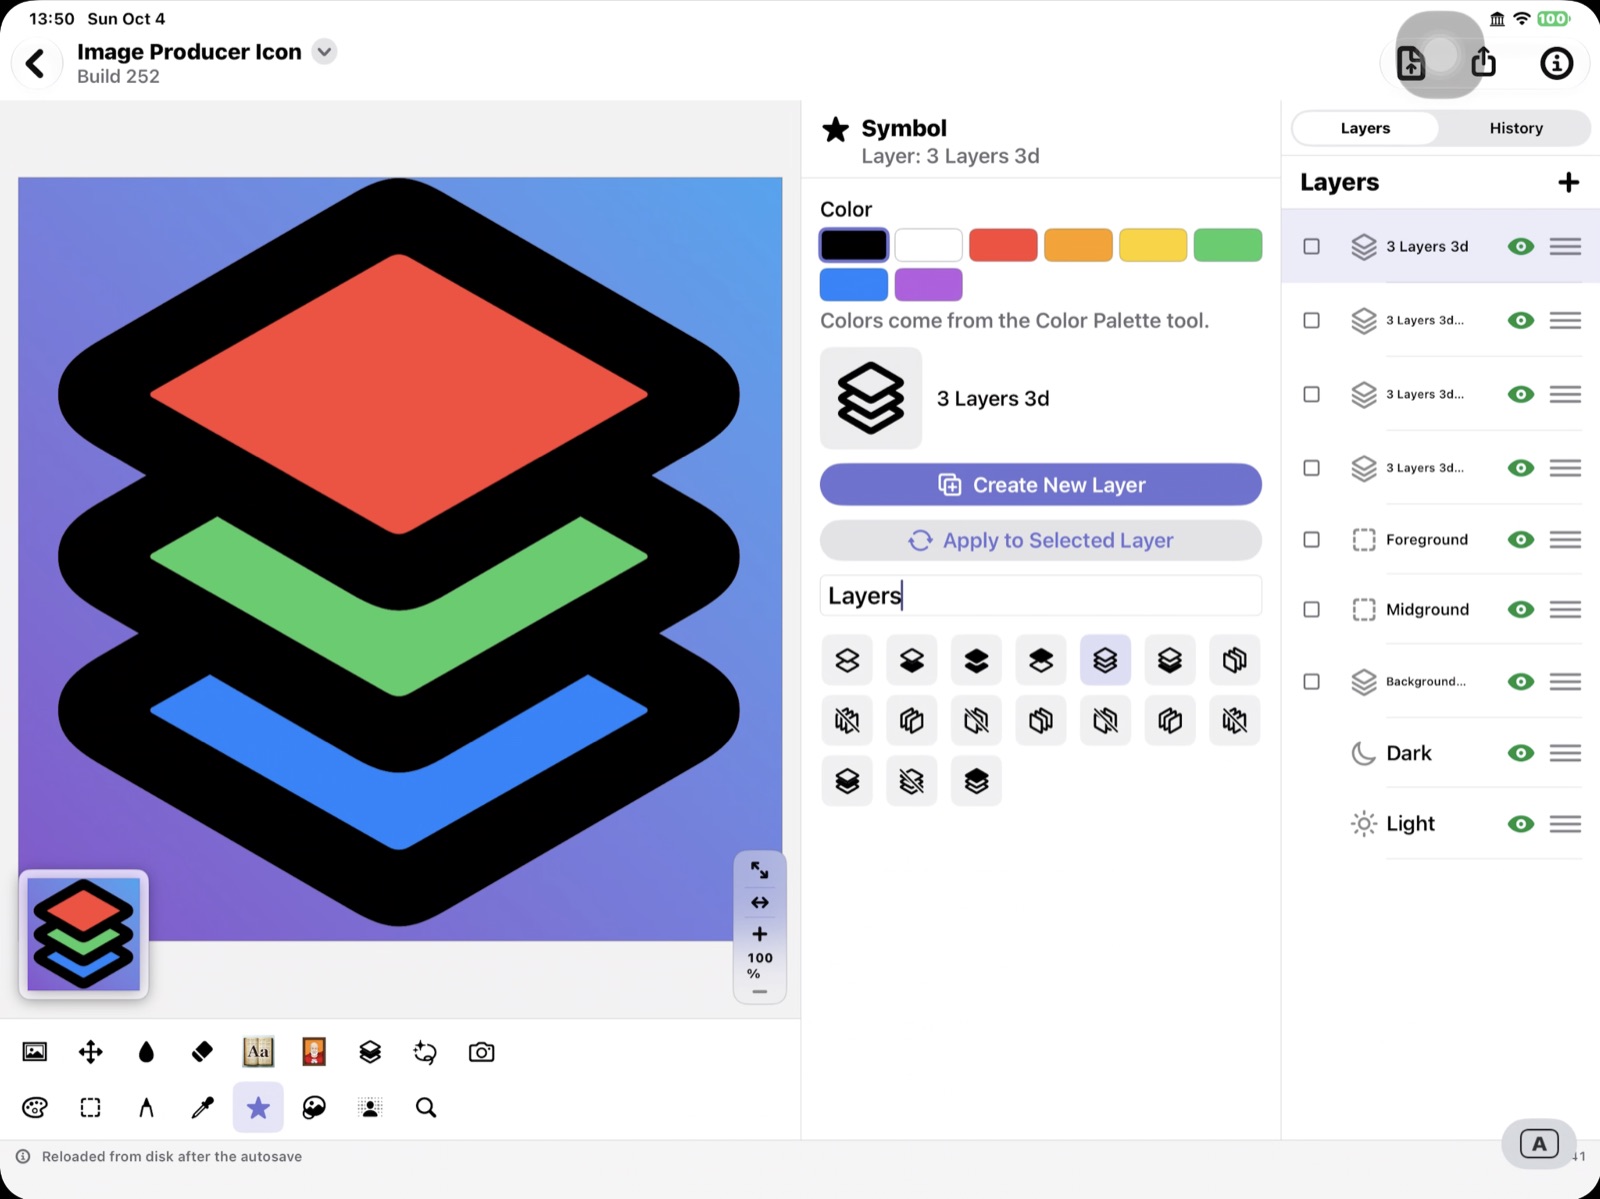This screenshot has width=1600, height=1199.
Task: Zoom out the canvas with the minus button
Action: pos(760,992)
